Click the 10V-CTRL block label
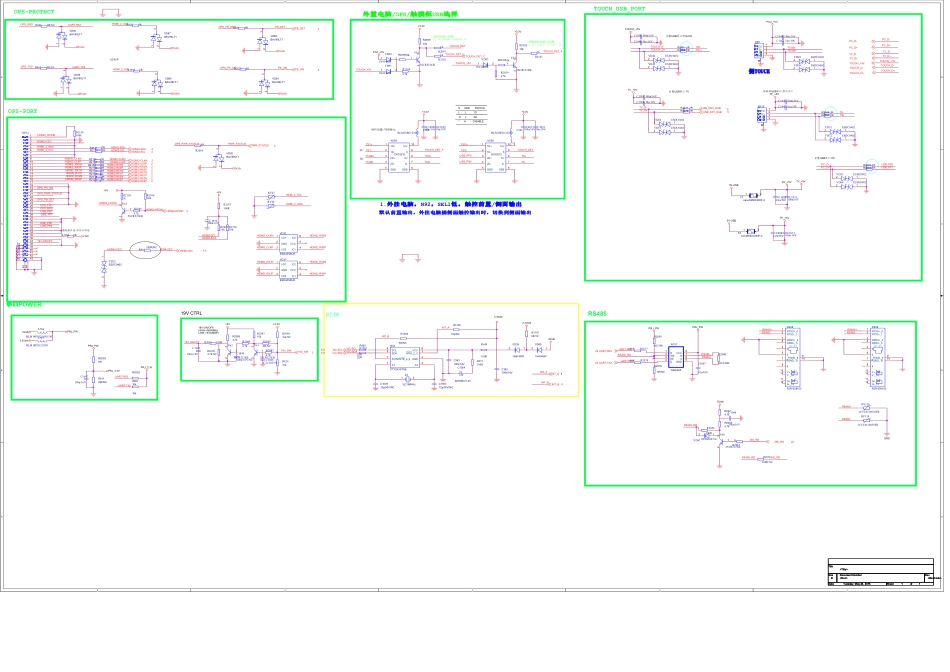950x672 pixels. pyautogui.click(x=191, y=313)
